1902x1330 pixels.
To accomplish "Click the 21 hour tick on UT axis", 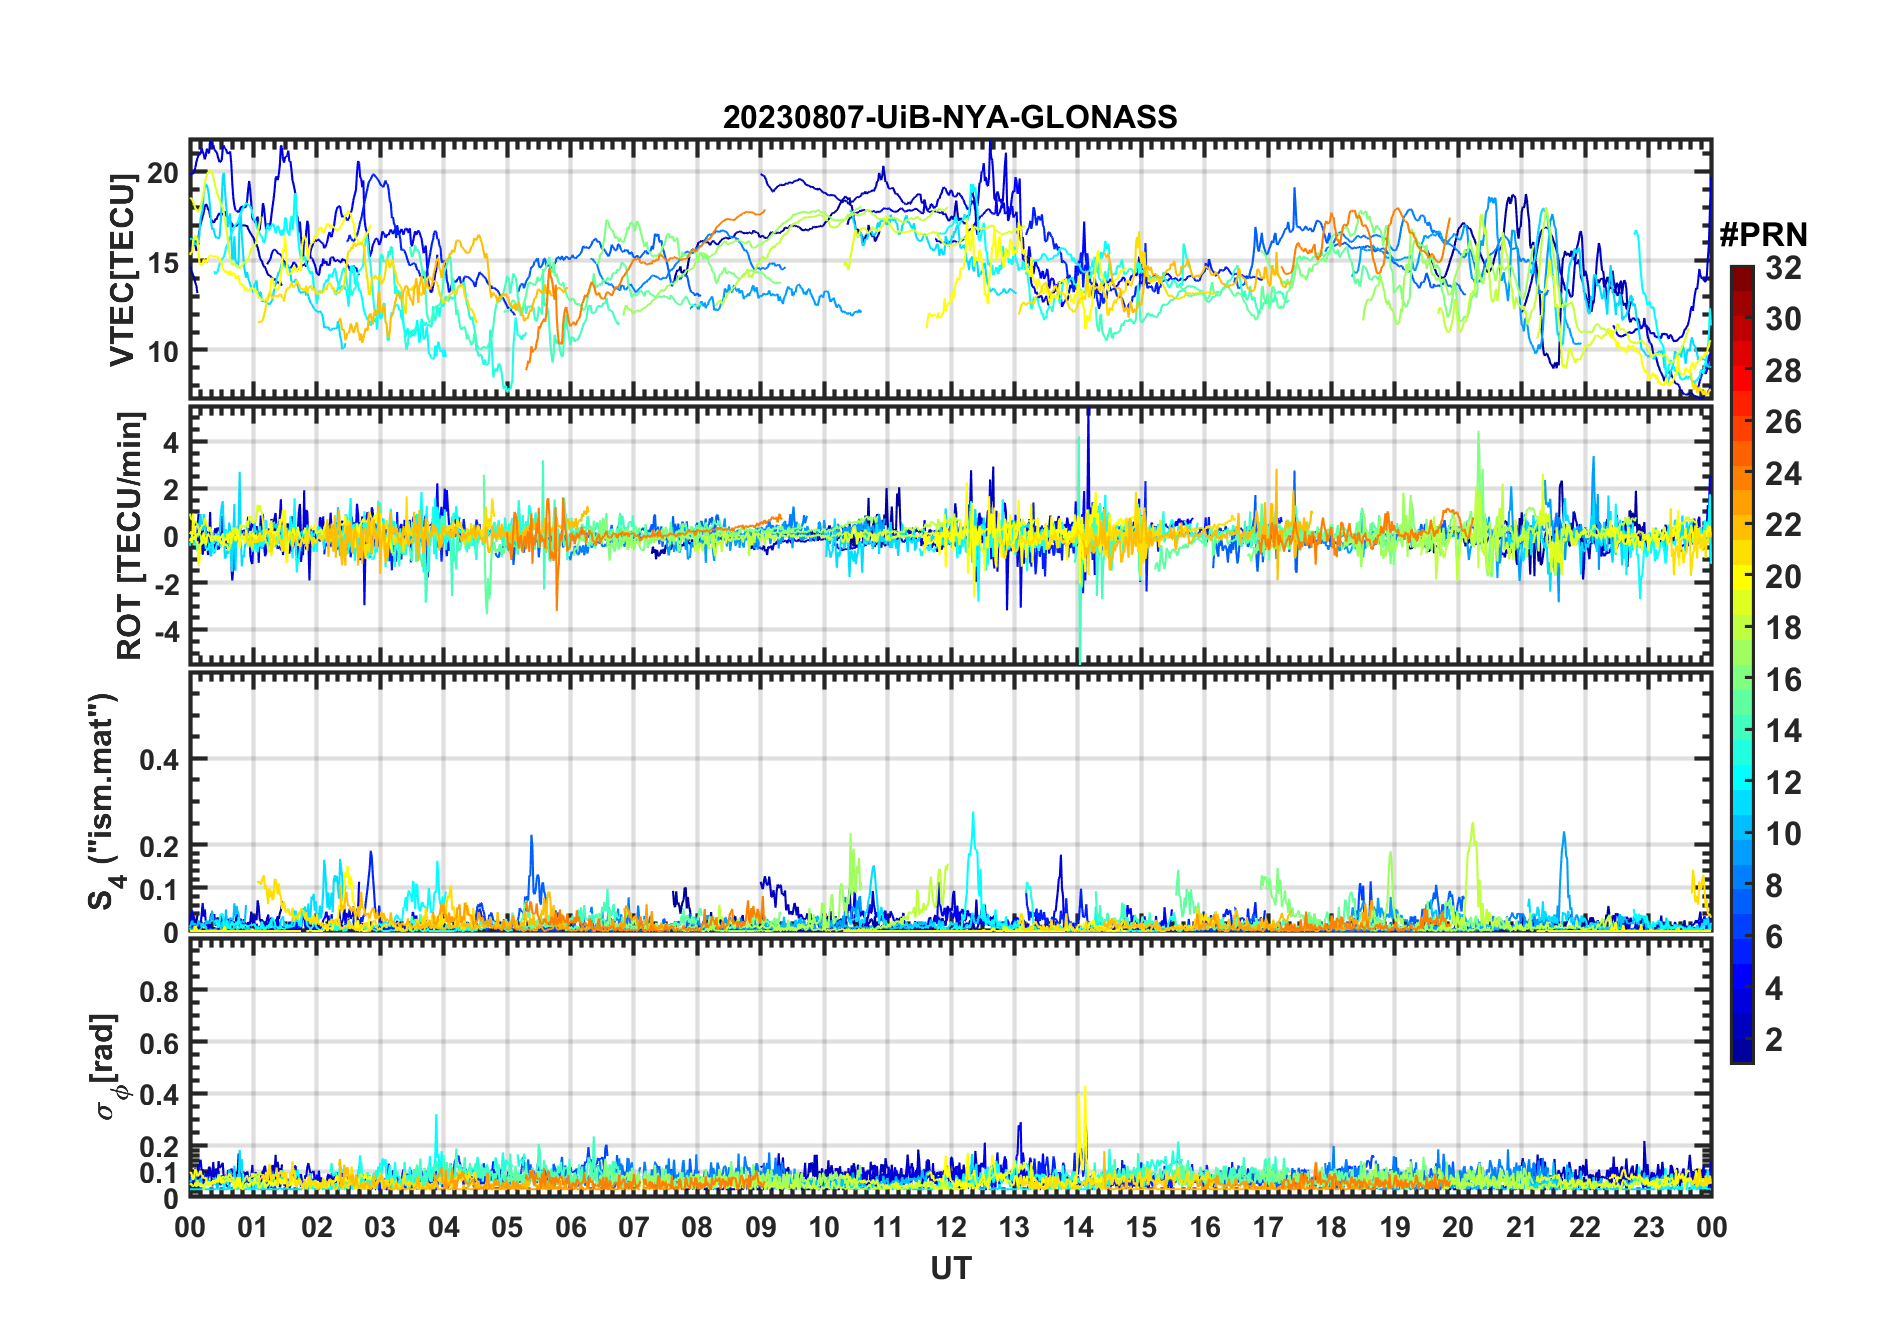I will click(1521, 1228).
